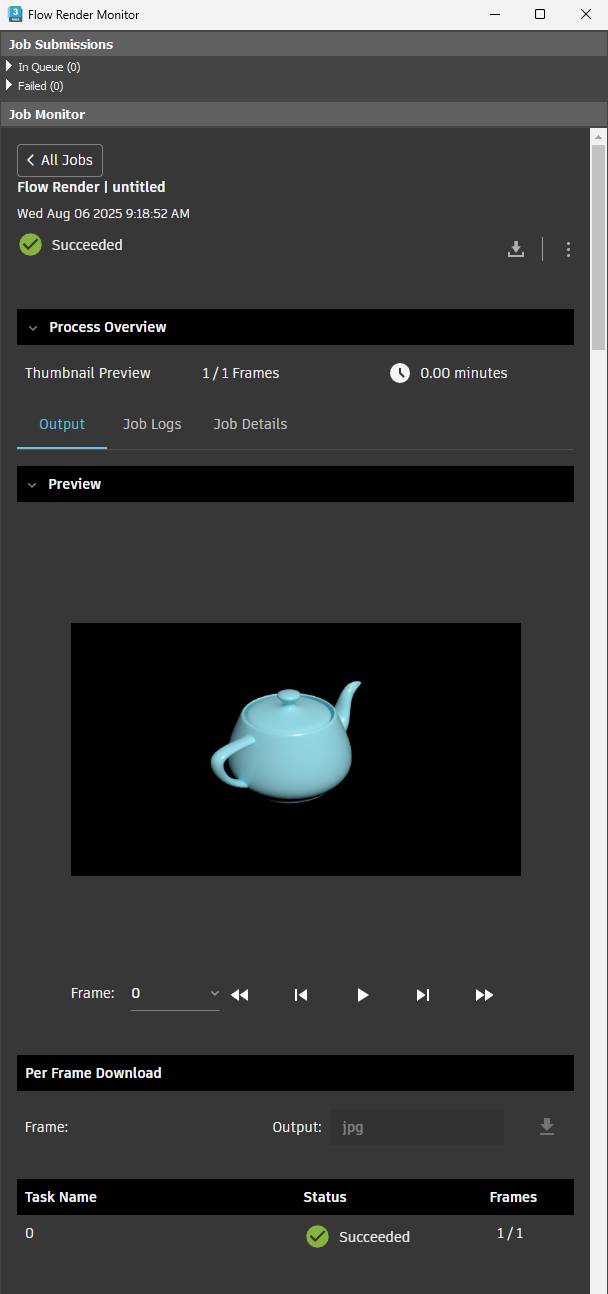Open the three-dot more options menu
Screen dimensions: 608x1294
point(568,249)
